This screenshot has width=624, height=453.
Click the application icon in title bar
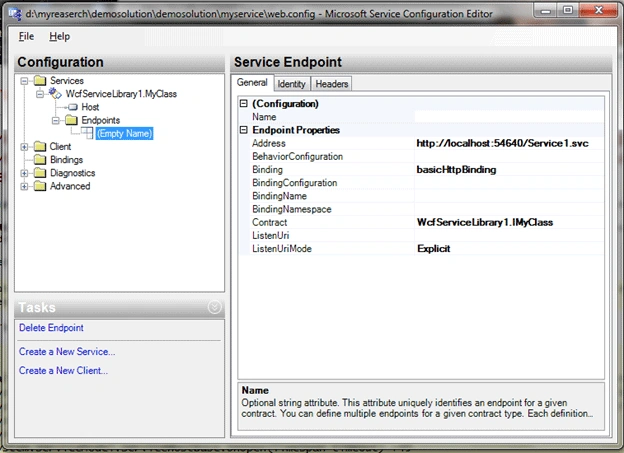pos(15,14)
